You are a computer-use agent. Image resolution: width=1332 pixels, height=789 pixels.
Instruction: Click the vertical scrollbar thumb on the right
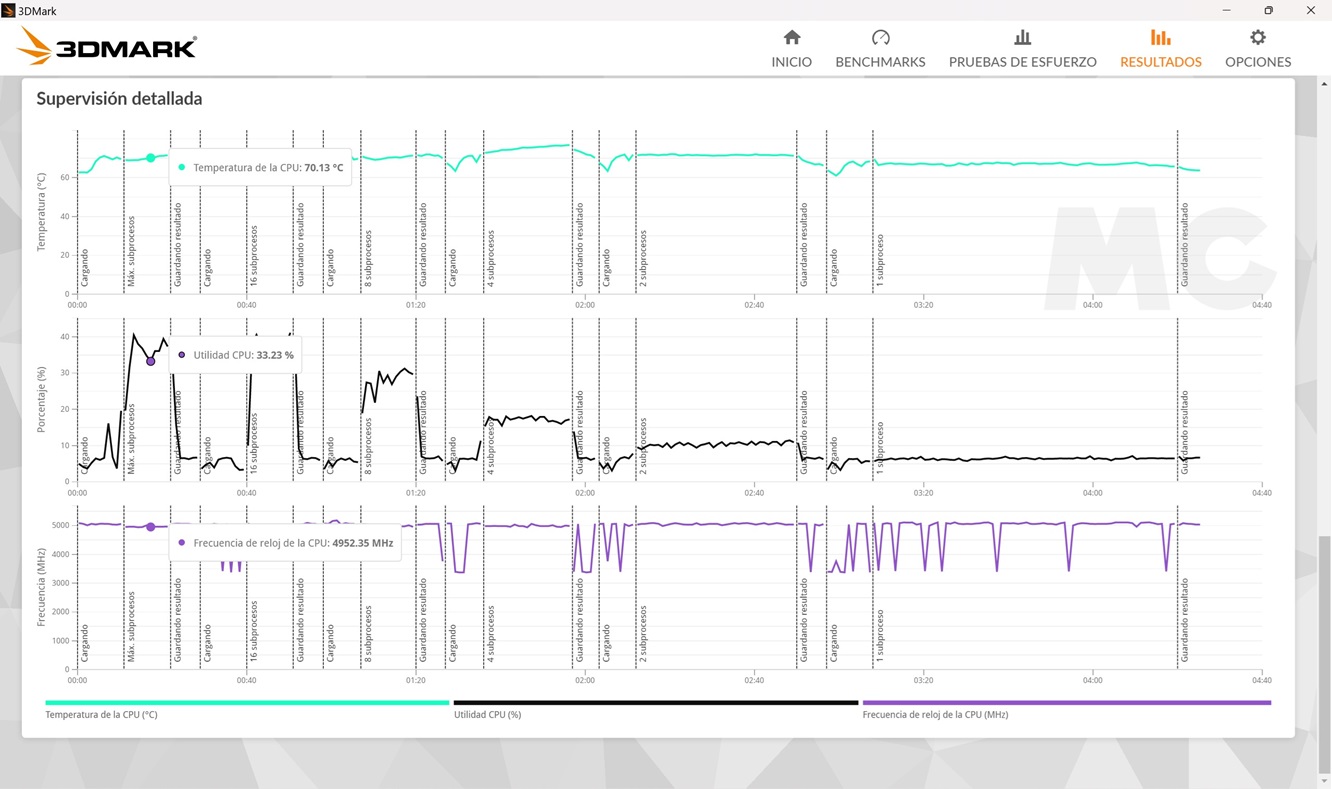pos(1324,650)
